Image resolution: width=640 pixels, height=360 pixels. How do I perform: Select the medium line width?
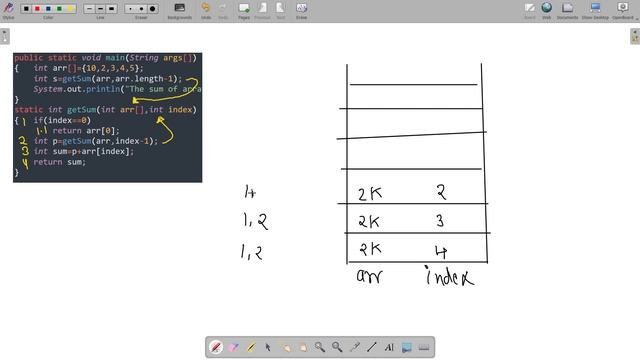(100, 9)
